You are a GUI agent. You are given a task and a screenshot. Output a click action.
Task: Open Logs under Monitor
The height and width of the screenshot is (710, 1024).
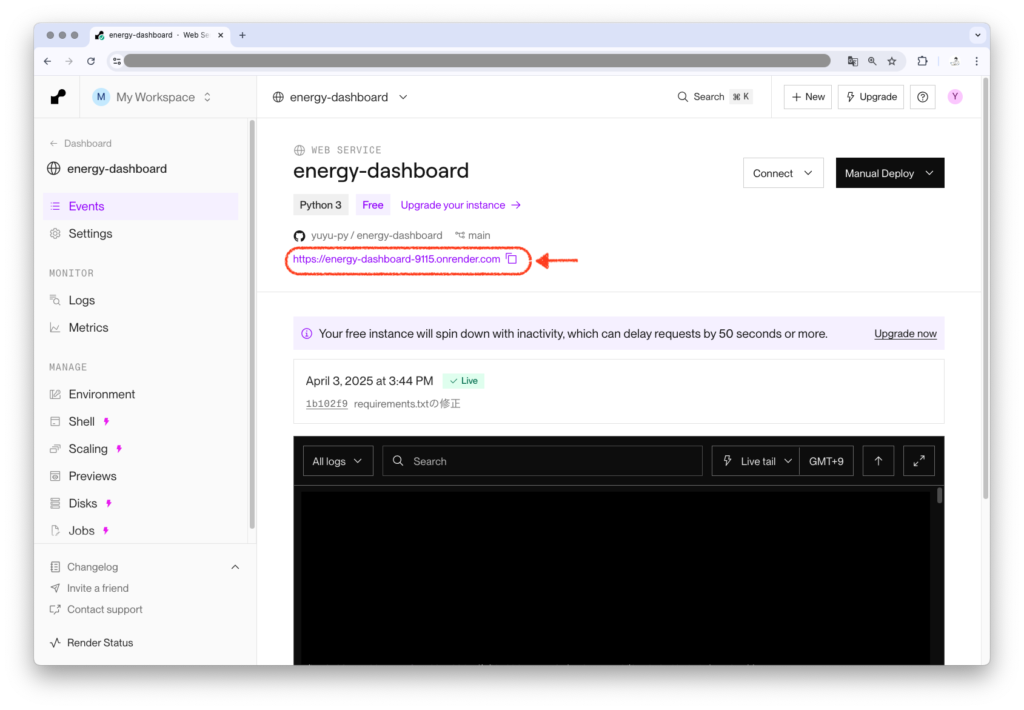click(140, 300)
